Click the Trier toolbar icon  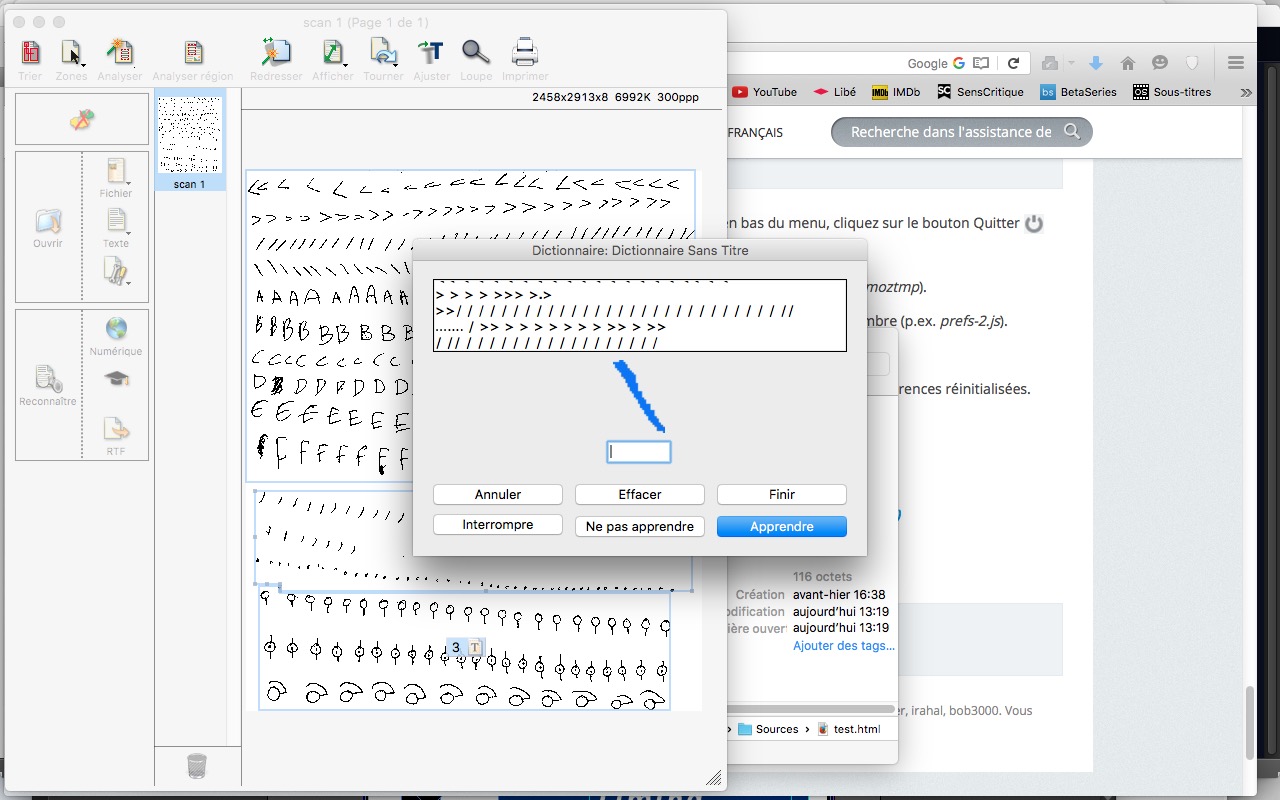click(x=31, y=53)
